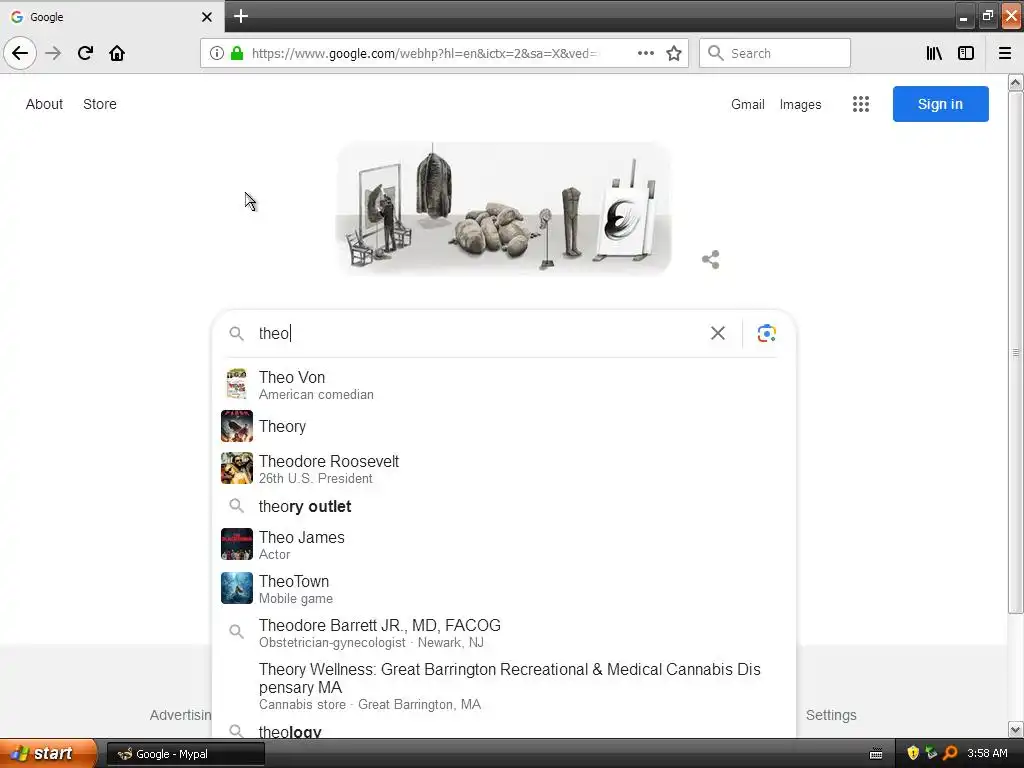This screenshot has width=1024, height=768.
Task: Search by image with Google Lens
Action: click(766, 333)
